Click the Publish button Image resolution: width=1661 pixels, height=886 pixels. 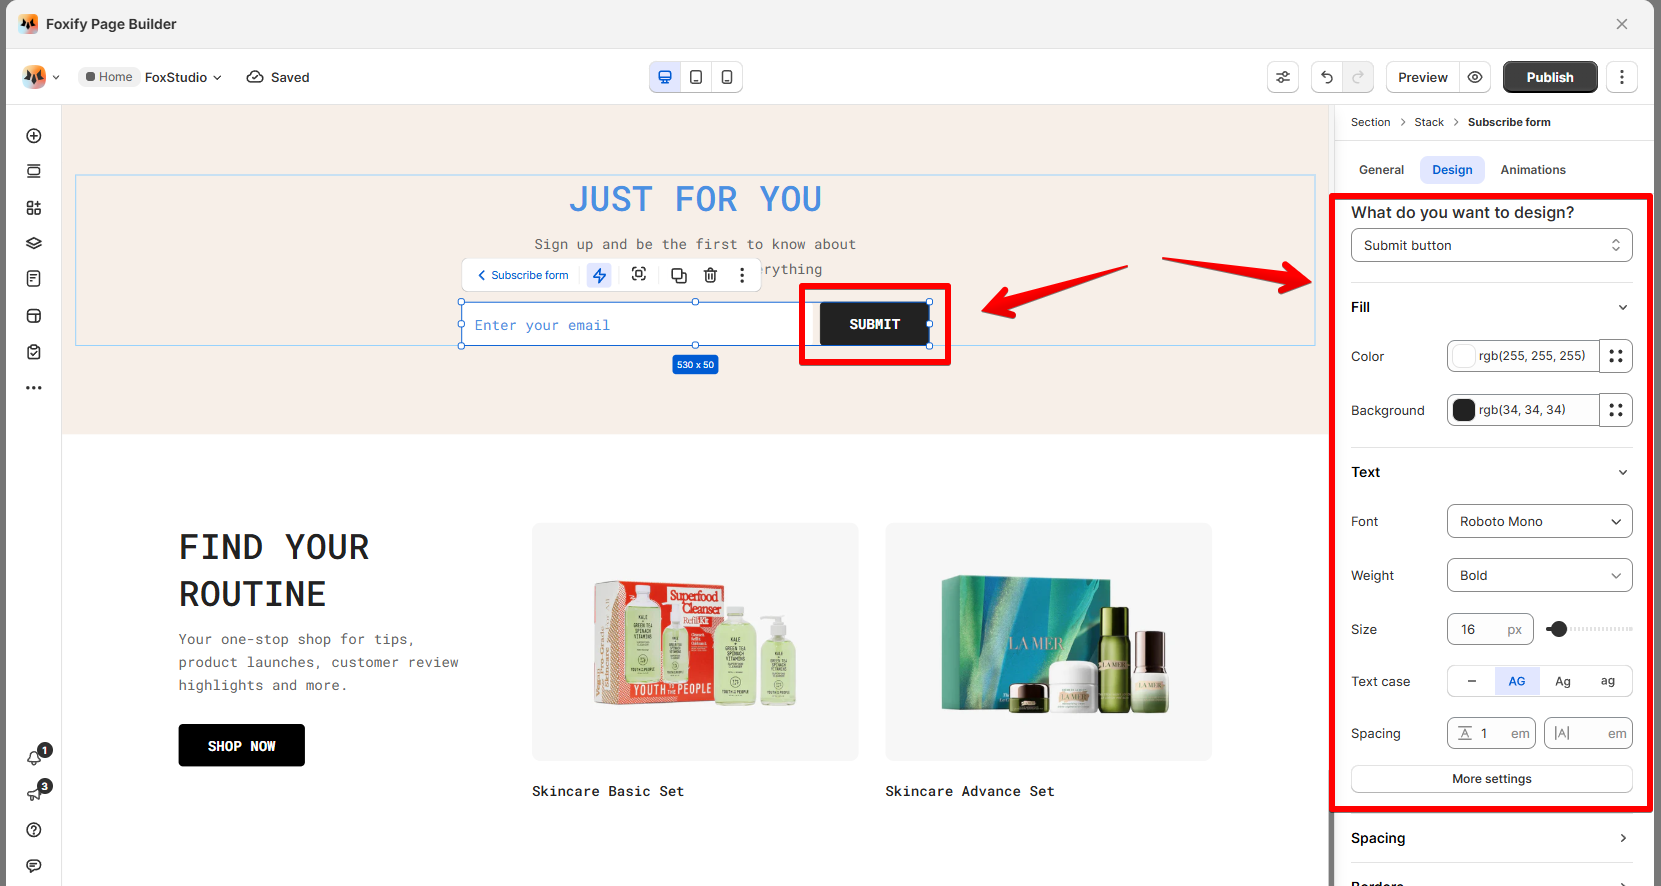click(1550, 77)
